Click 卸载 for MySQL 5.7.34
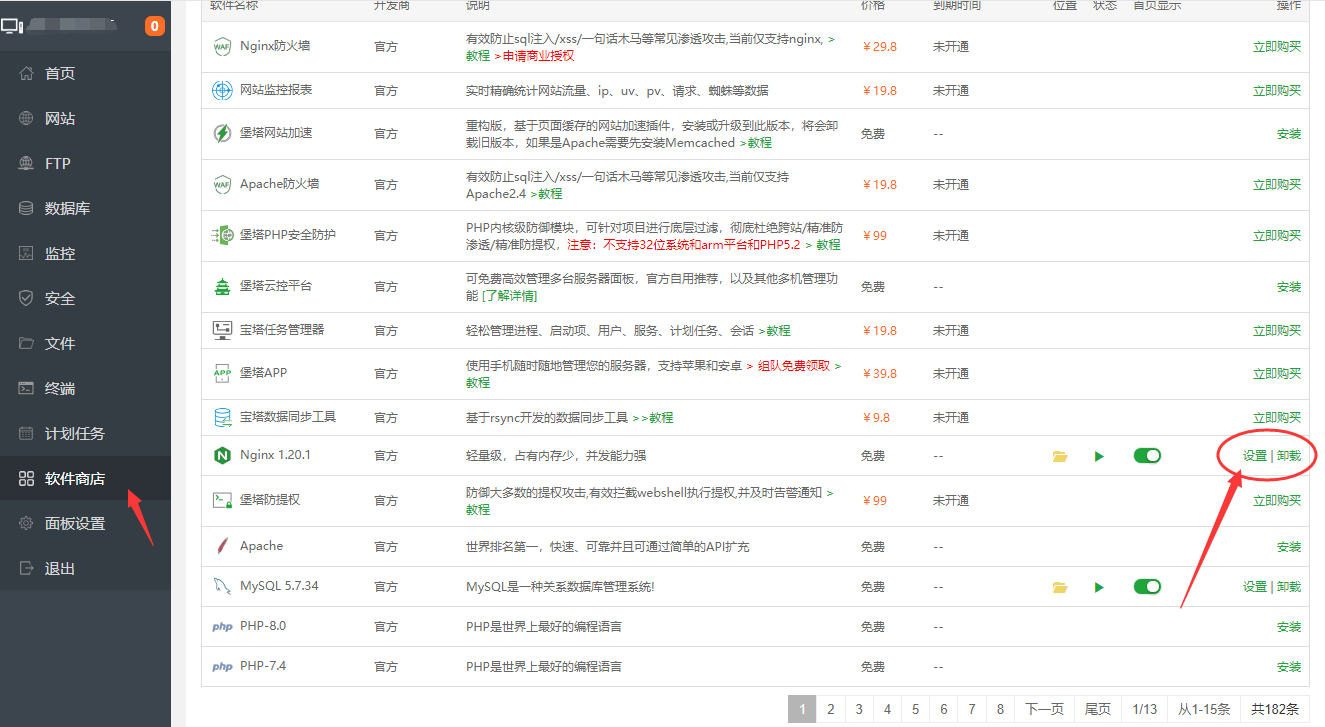The width and height of the screenshot is (1325, 727). (1289, 587)
